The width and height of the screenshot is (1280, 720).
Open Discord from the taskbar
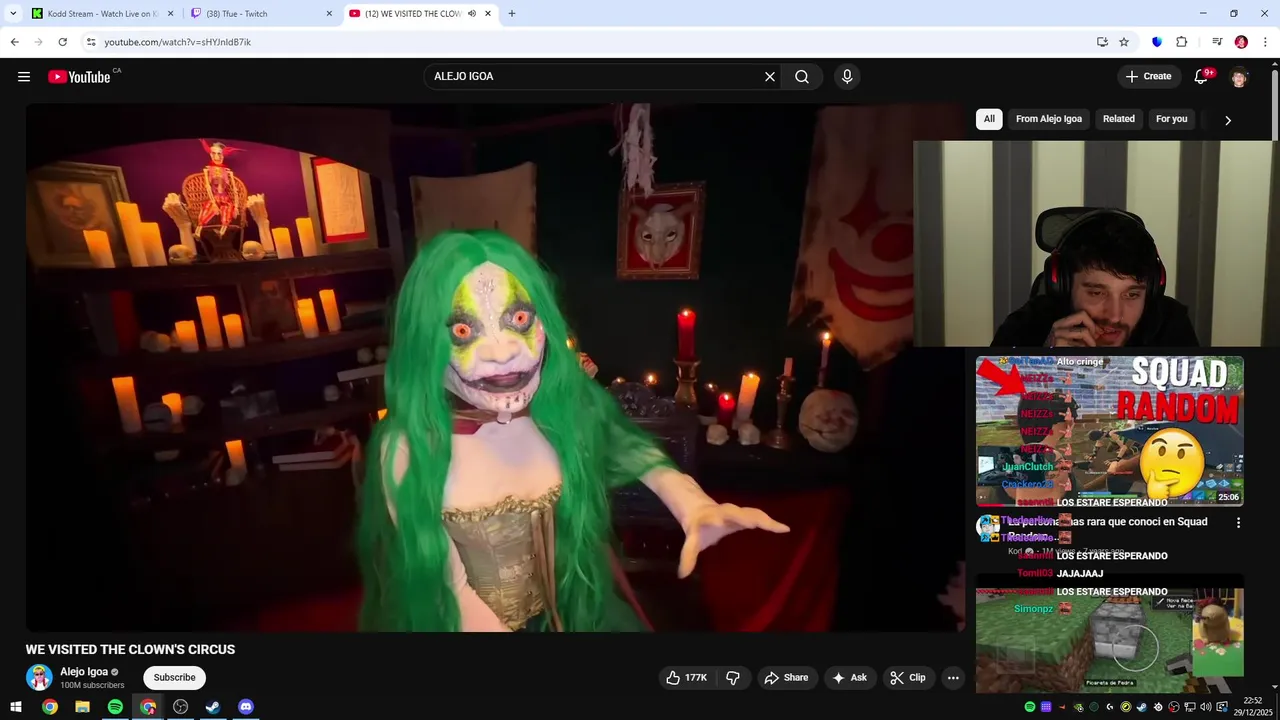pos(246,707)
